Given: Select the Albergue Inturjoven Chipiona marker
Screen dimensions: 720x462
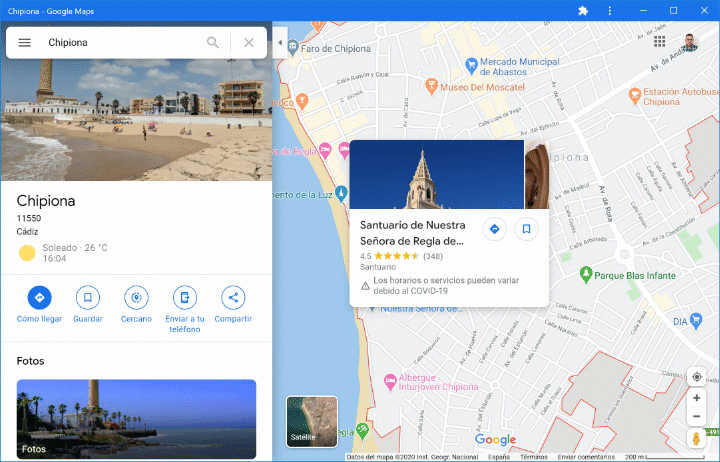Looking at the screenshot, I should click(390, 382).
